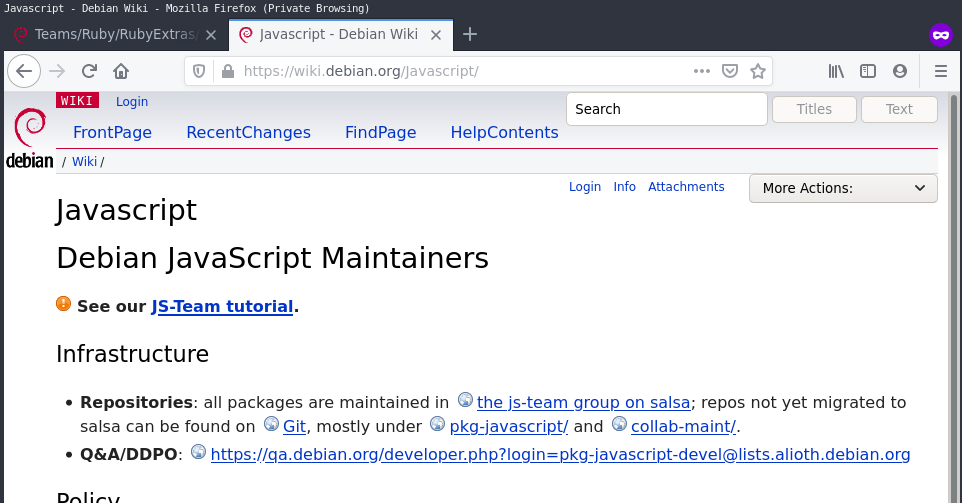Click the vertical page scrollbar

point(954,298)
